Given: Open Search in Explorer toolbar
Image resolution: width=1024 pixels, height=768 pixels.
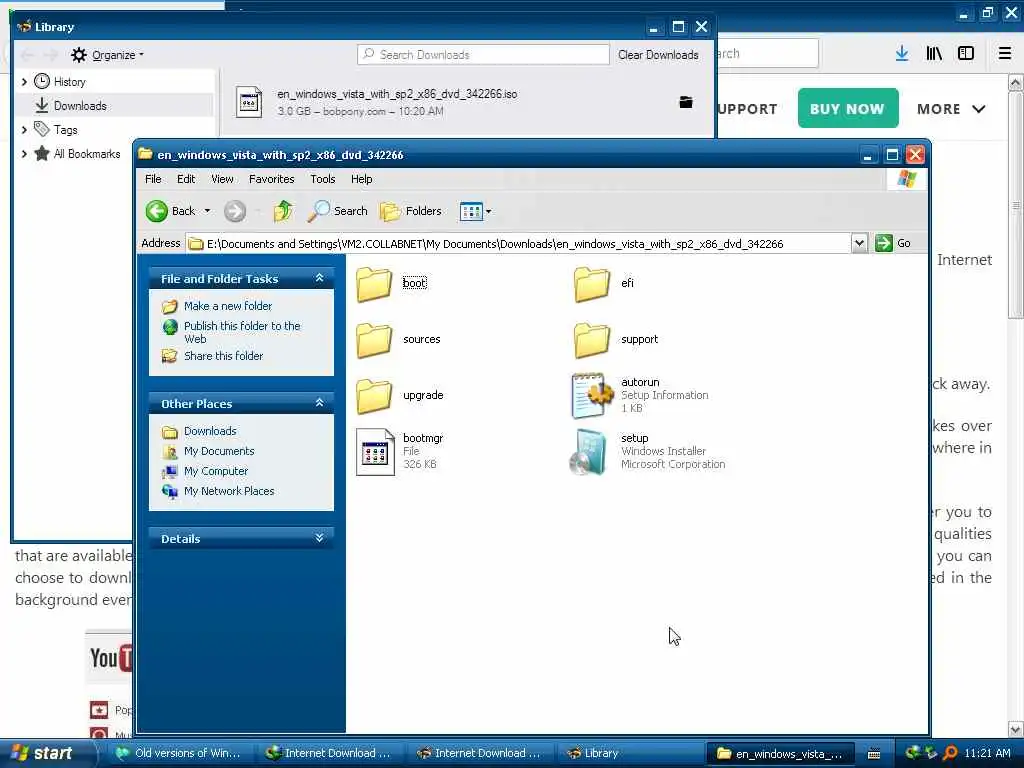Looking at the screenshot, I should (x=338, y=211).
